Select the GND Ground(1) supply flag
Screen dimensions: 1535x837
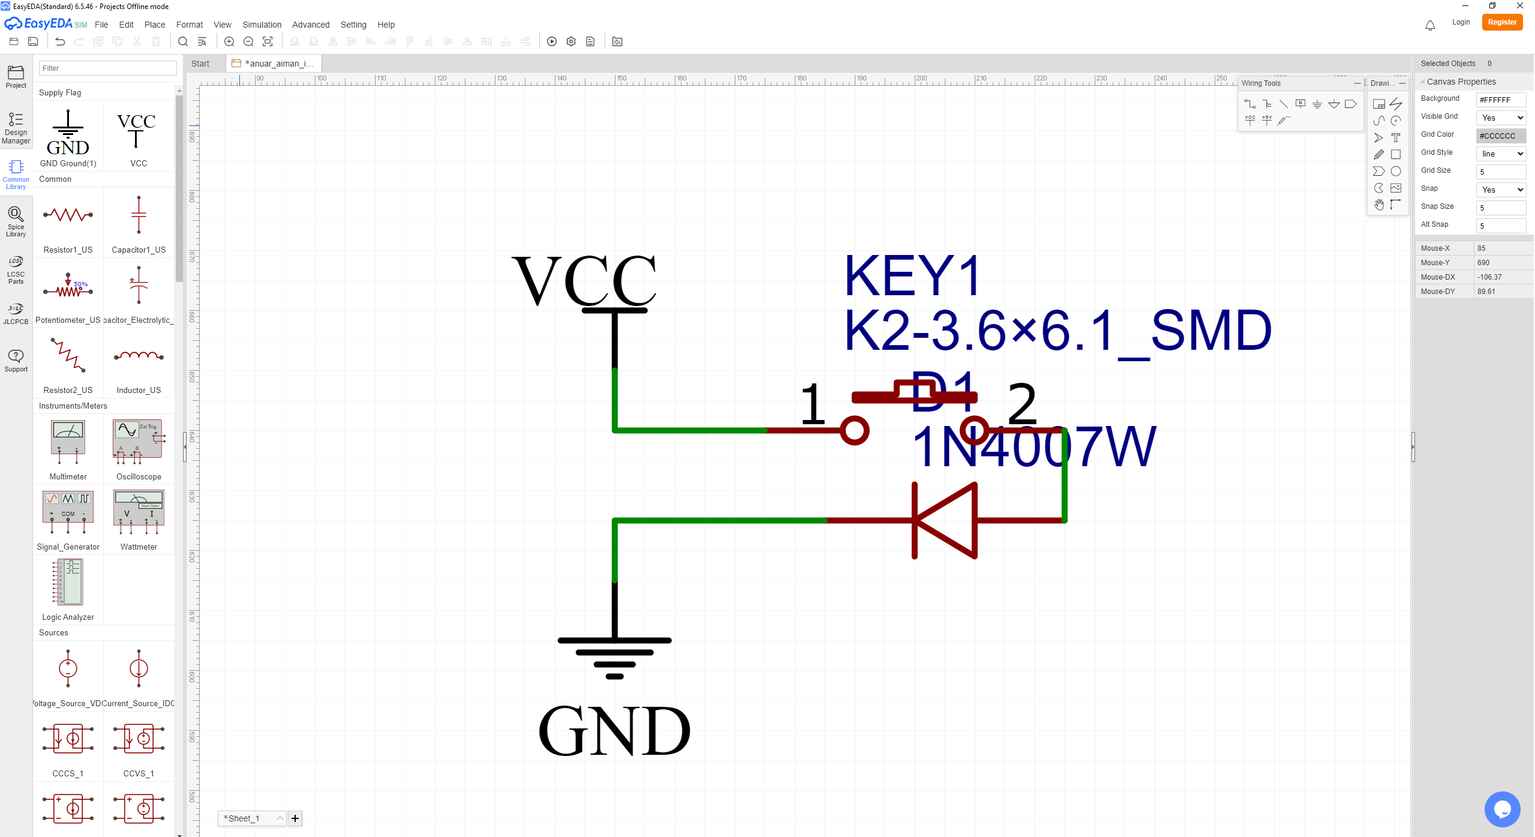point(68,136)
